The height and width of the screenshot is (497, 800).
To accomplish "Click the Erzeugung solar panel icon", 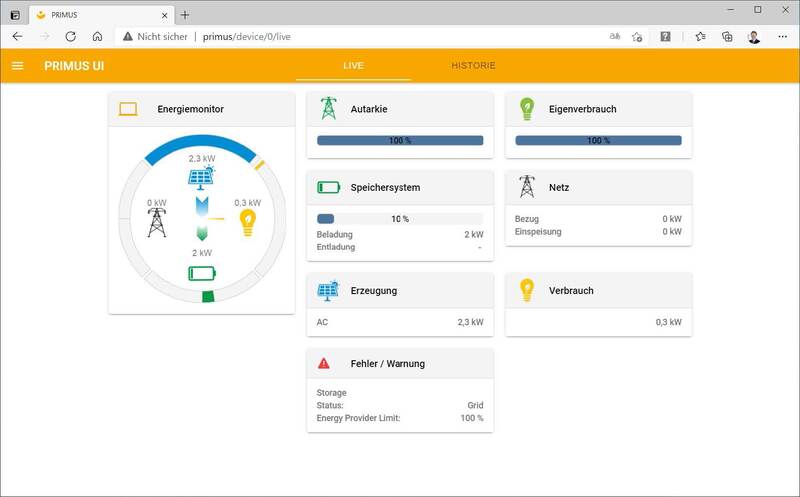I will click(328, 291).
